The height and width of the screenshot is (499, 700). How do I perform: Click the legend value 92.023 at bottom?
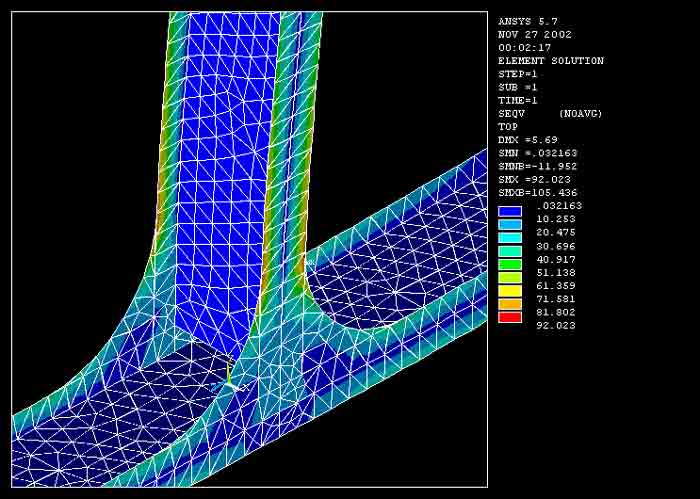tap(556, 326)
